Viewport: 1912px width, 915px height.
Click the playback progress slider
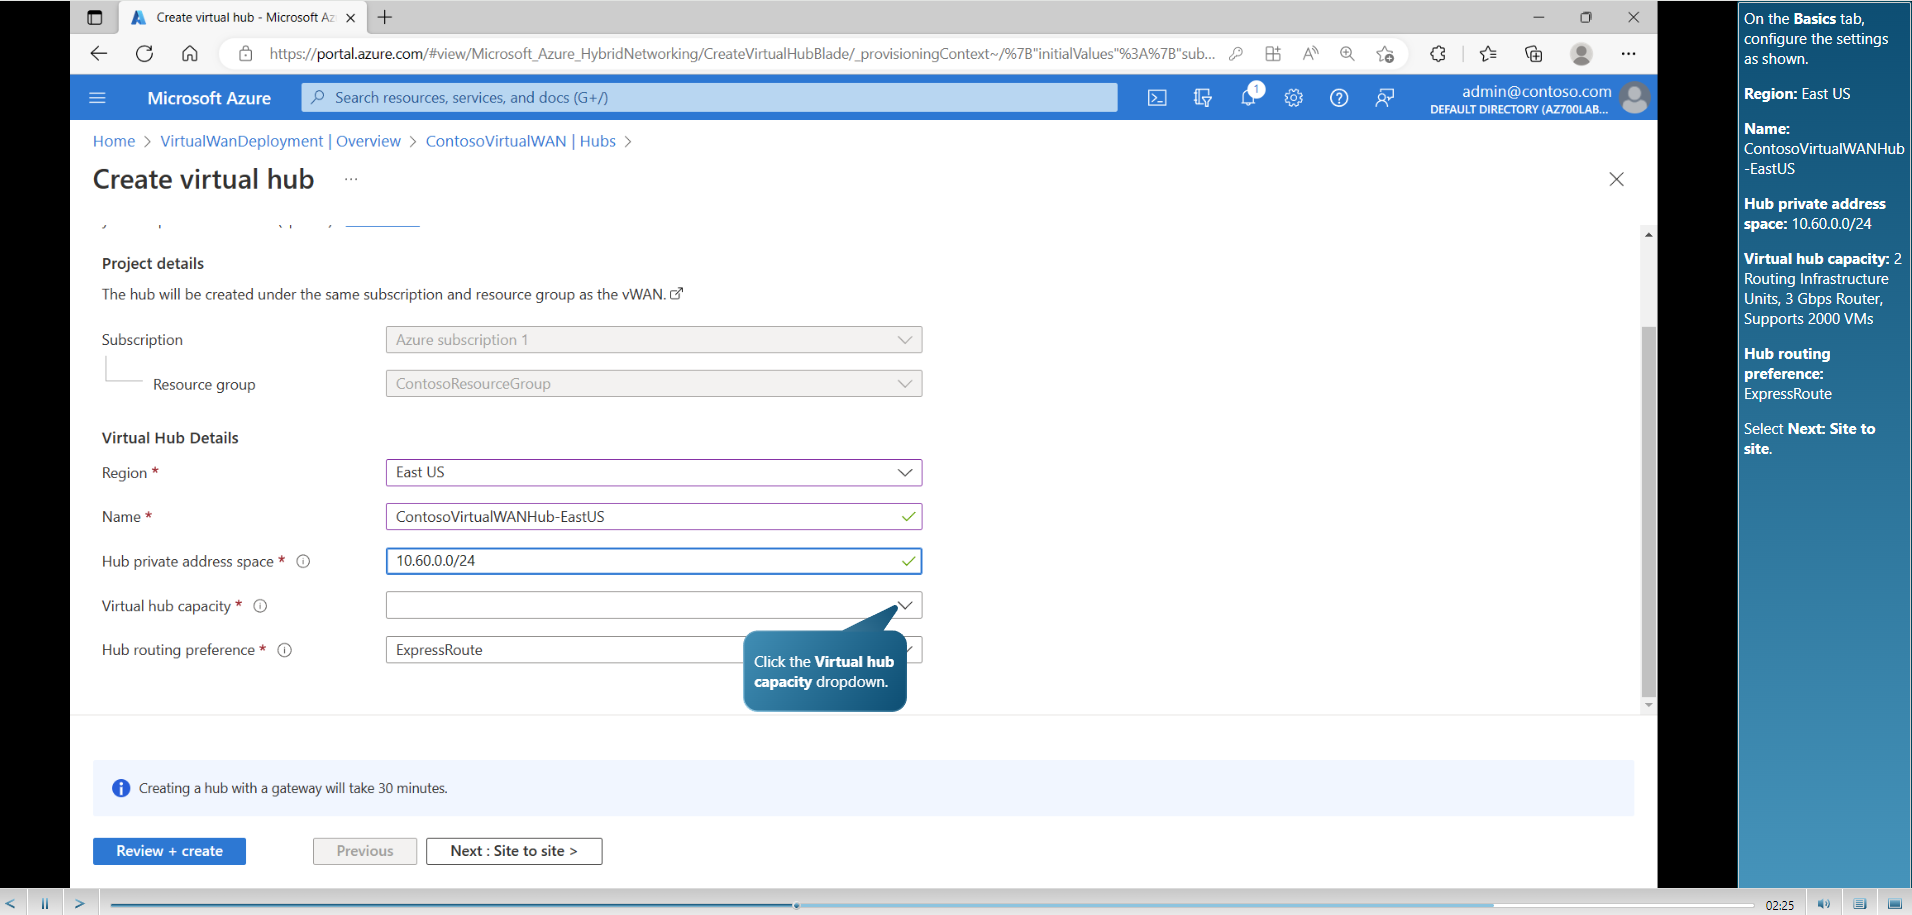point(931,905)
